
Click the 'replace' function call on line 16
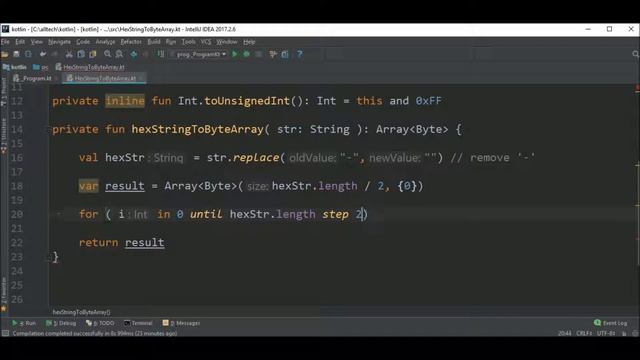click(256, 158)
